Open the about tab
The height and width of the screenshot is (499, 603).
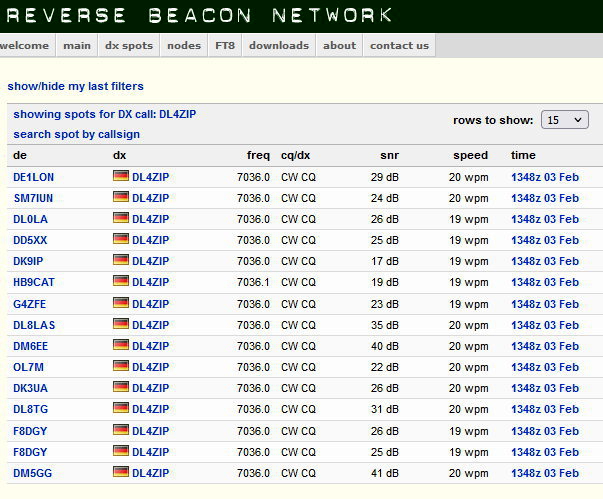pos(340,45)
